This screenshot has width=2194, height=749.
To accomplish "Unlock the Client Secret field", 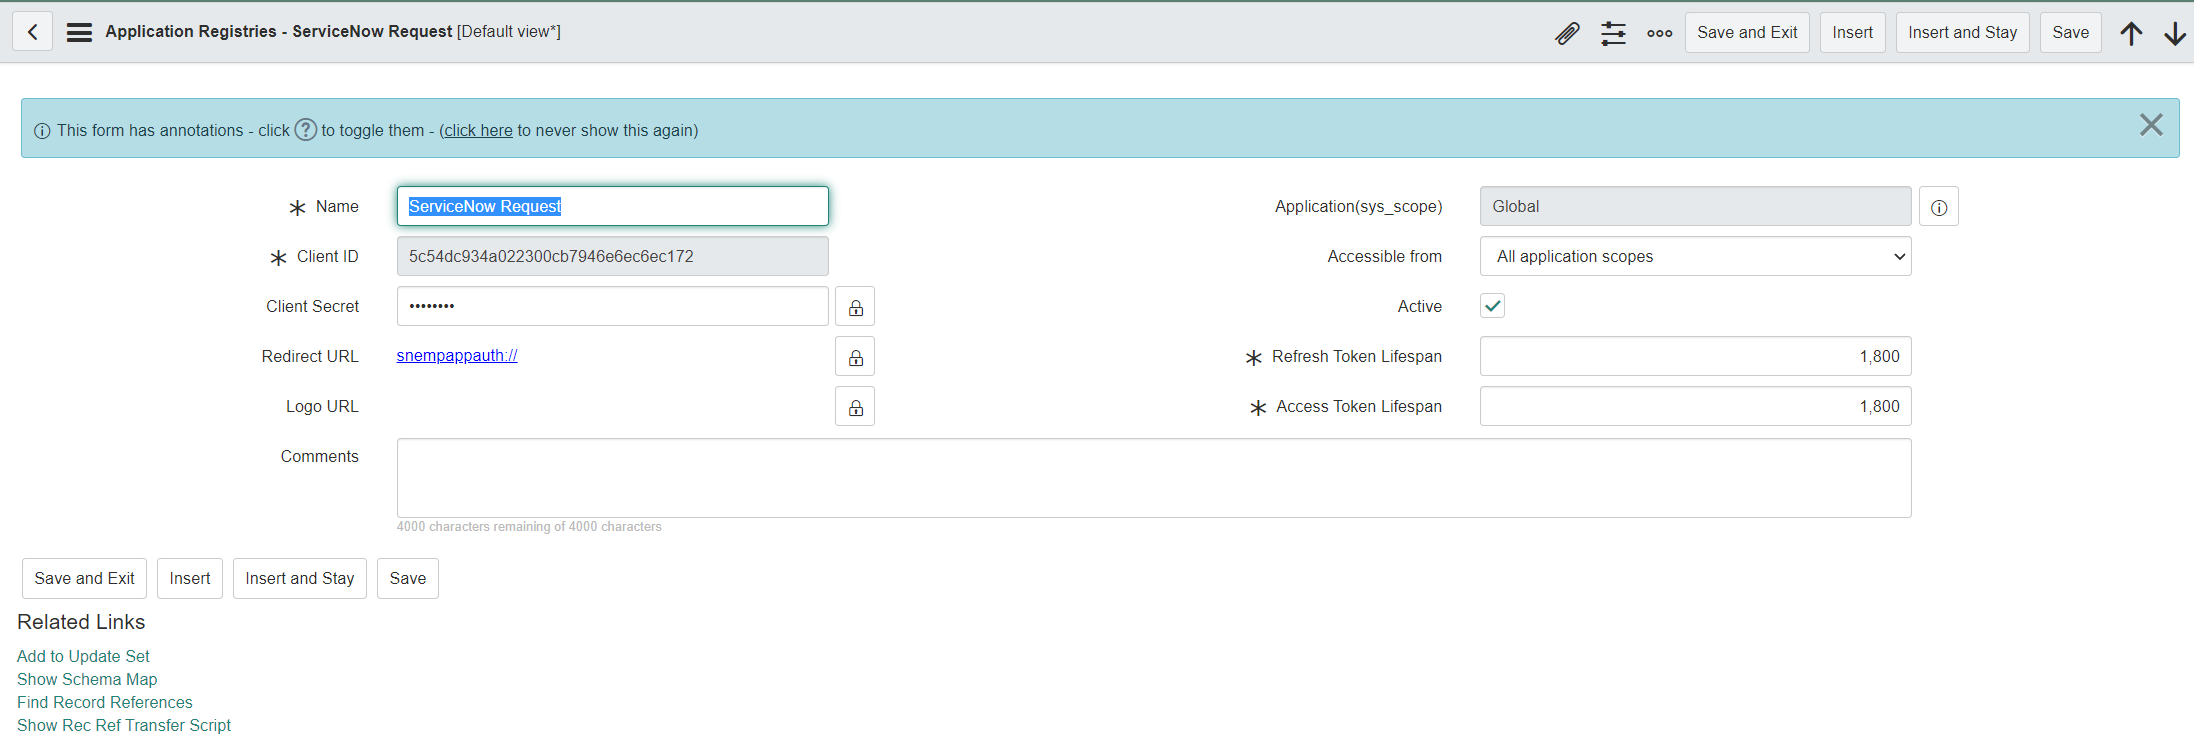I will [x=855, y=306].
